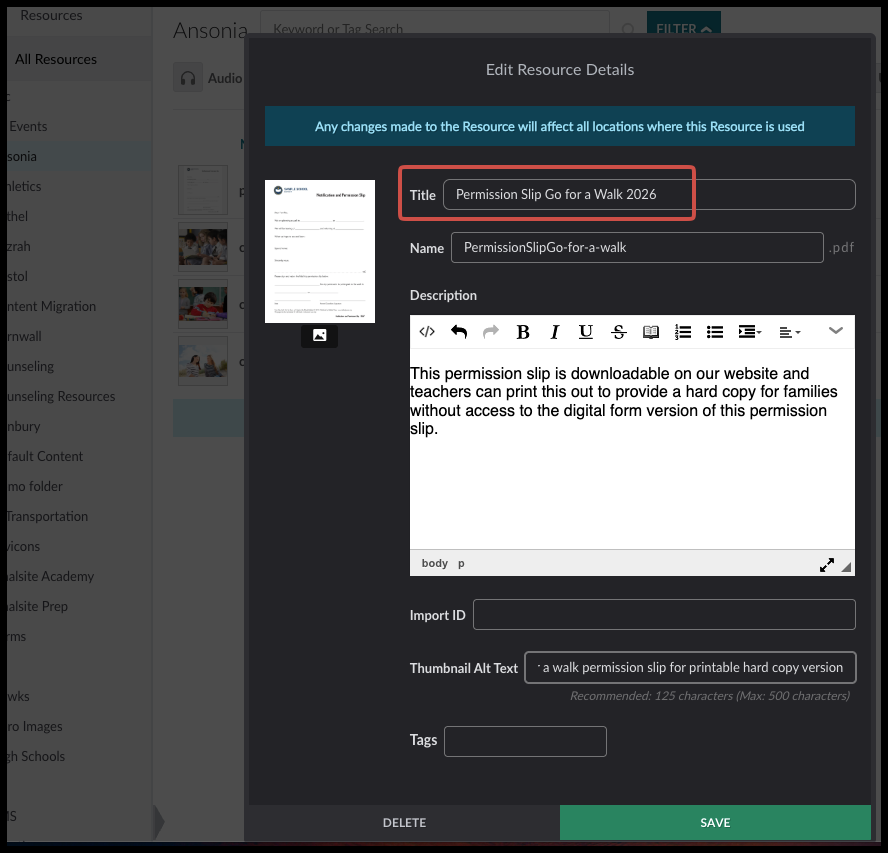
Task: Open the PDF permission slip thumbnail preview
Action: tap(320, 251)
